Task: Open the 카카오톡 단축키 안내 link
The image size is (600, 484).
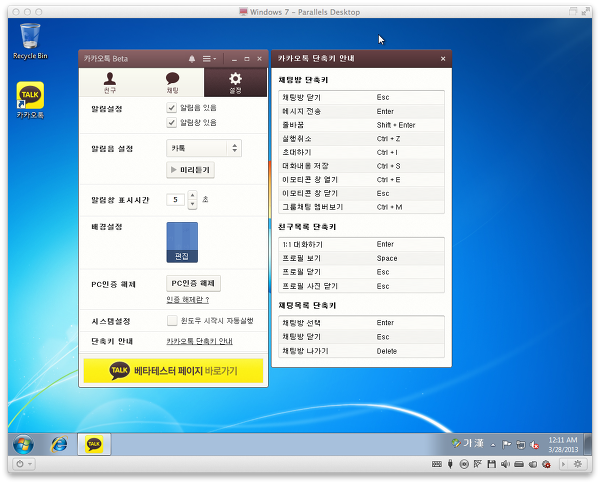Action: 199,341
